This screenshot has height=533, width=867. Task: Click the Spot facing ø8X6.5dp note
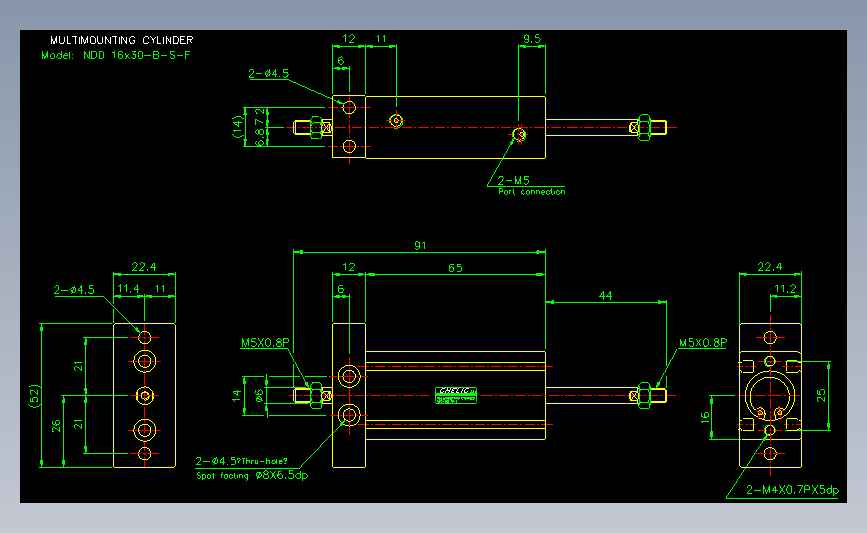coord(252,475)
